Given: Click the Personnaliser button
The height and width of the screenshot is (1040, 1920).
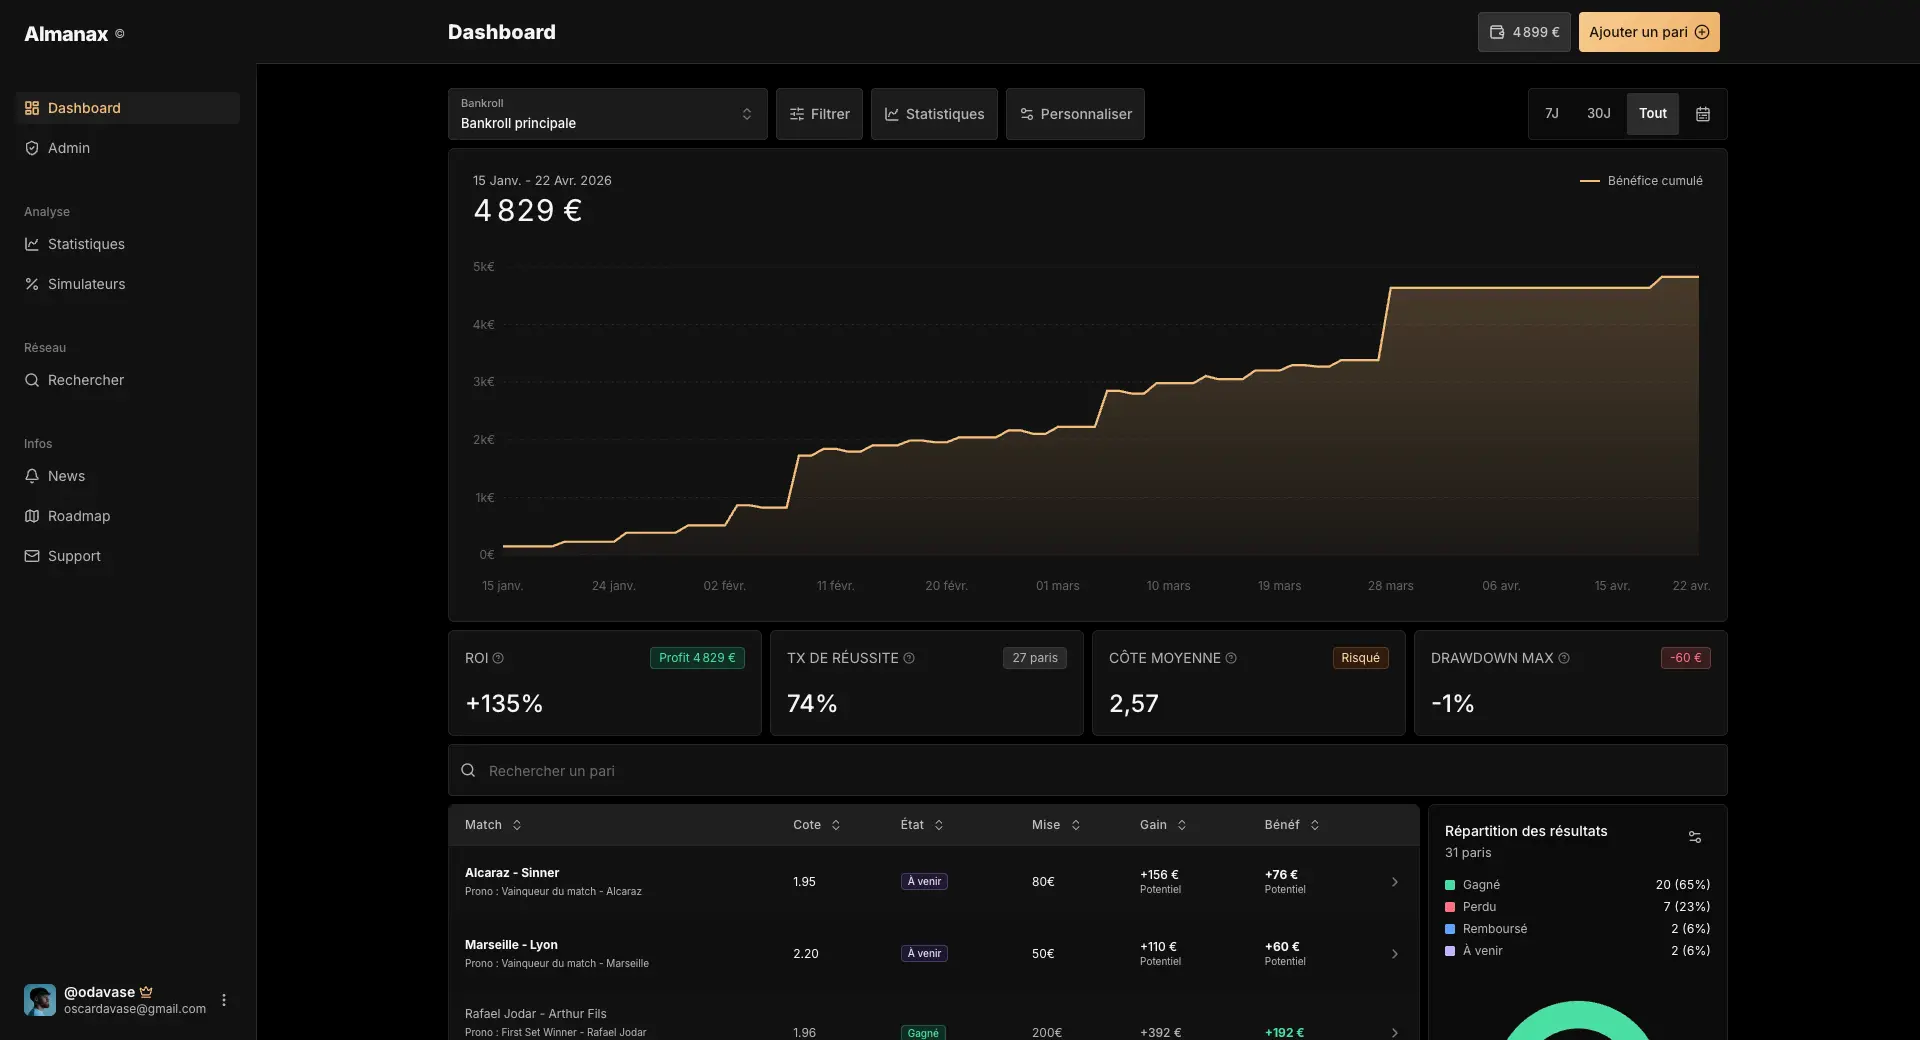Looking at the screenshot, I should (x=1075, y=114).
